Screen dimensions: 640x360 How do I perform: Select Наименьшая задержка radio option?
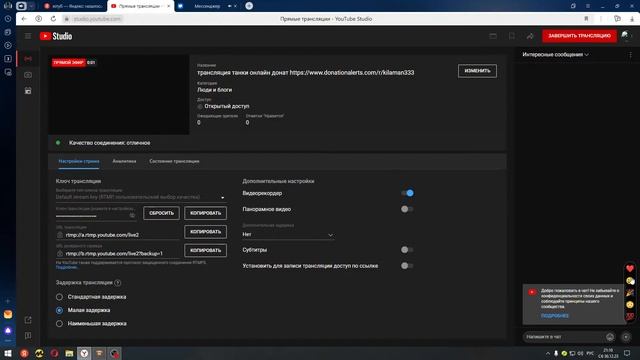point(59,324)
